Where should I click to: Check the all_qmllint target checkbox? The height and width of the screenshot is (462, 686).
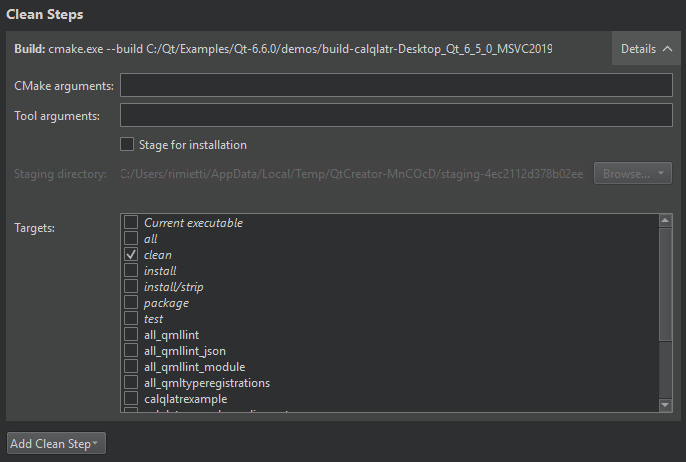coord(131,335)
